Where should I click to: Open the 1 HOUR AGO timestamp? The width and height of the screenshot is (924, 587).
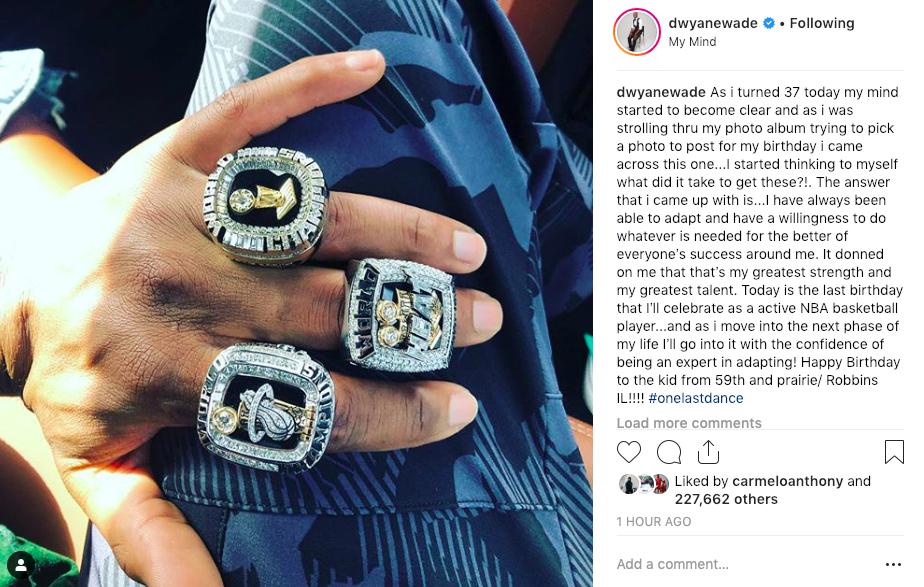click(654, 522)
